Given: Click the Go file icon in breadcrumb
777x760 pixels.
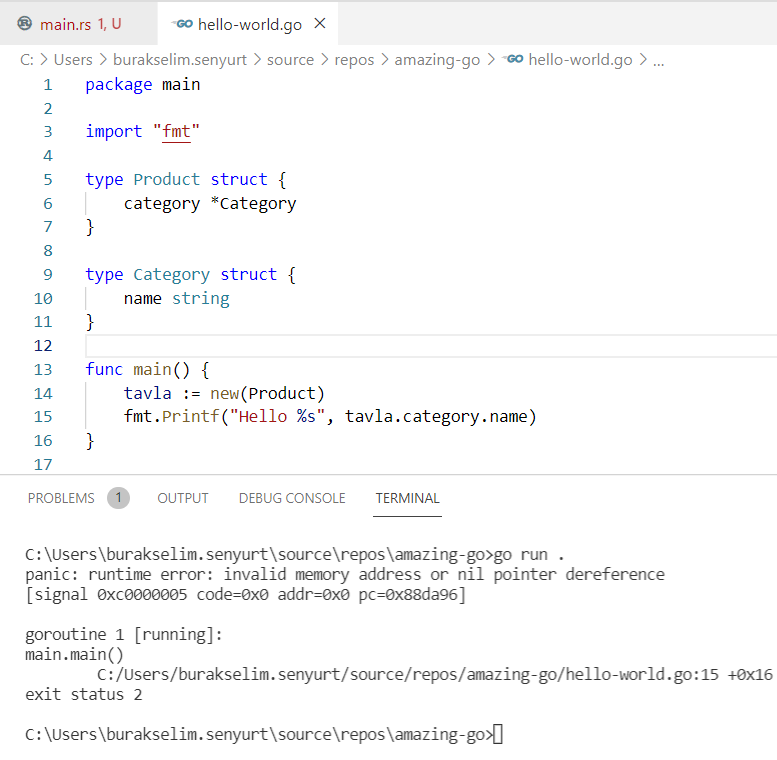Looking at the screenshot, I should (x=513, y=60).
